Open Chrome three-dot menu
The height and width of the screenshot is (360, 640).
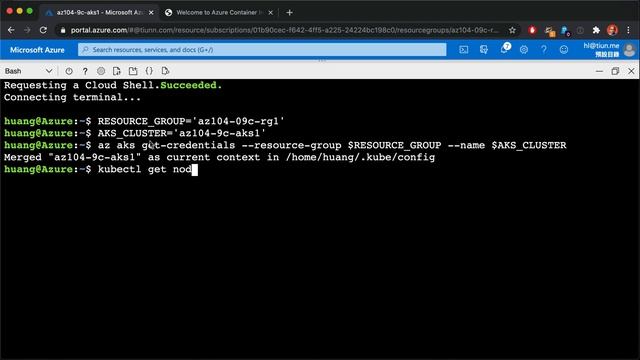pyautogui.click(x=628, y=30)
